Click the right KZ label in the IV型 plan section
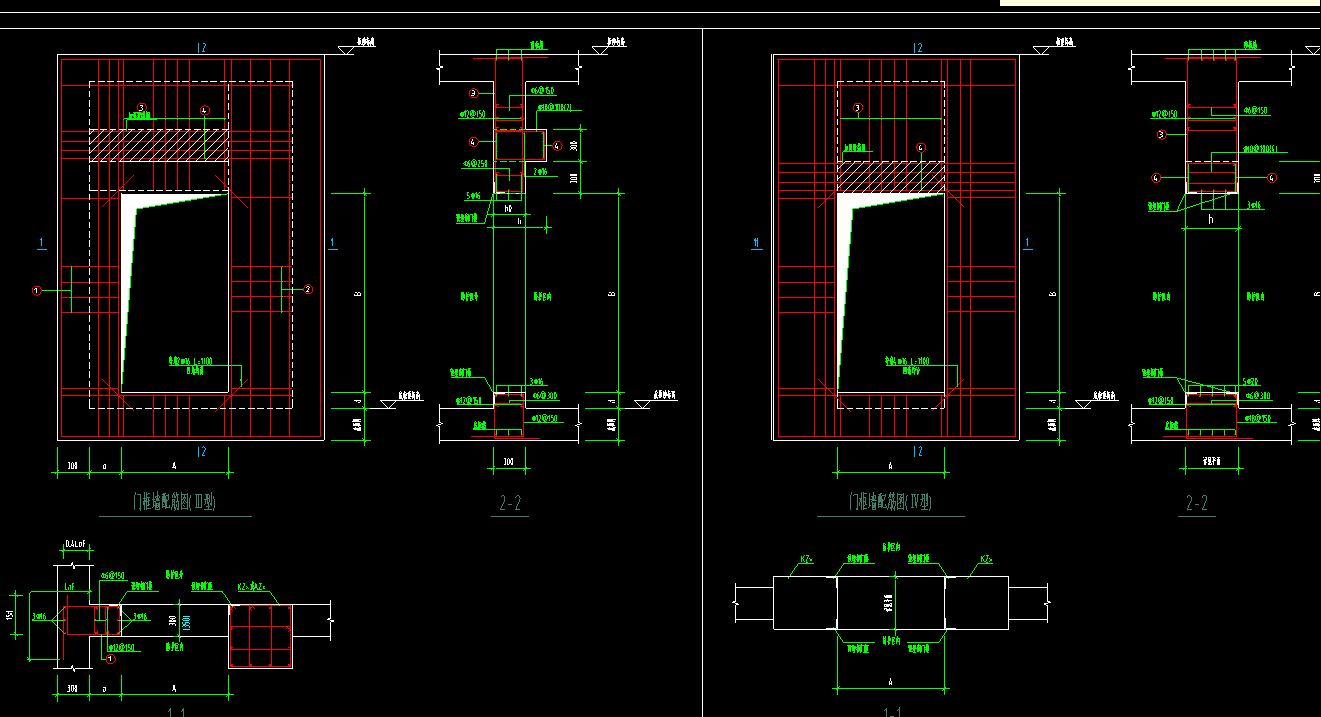The width and height of the screenshot is (1321, 717). (986, 560)
